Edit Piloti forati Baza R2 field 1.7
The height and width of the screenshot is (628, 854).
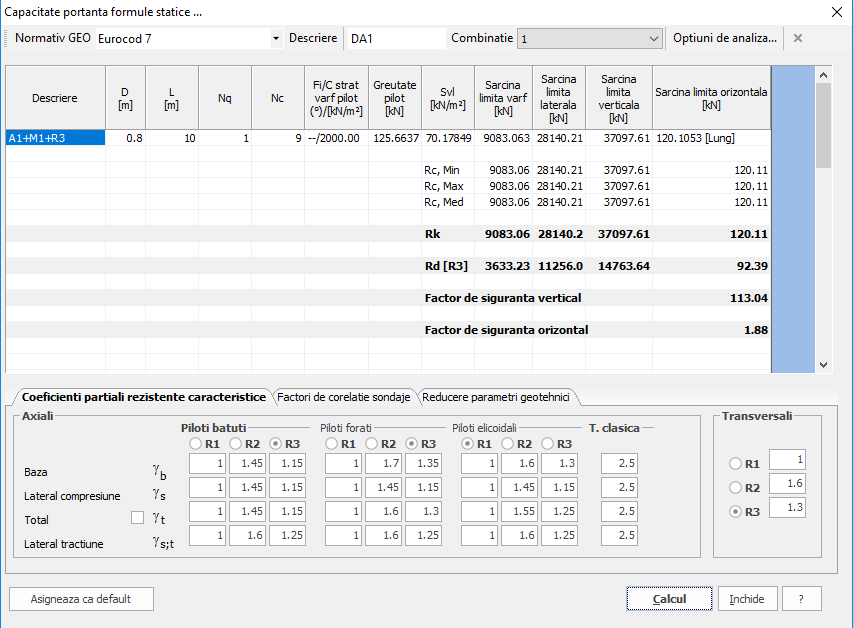pyautogui.click(x=383, y=464)
